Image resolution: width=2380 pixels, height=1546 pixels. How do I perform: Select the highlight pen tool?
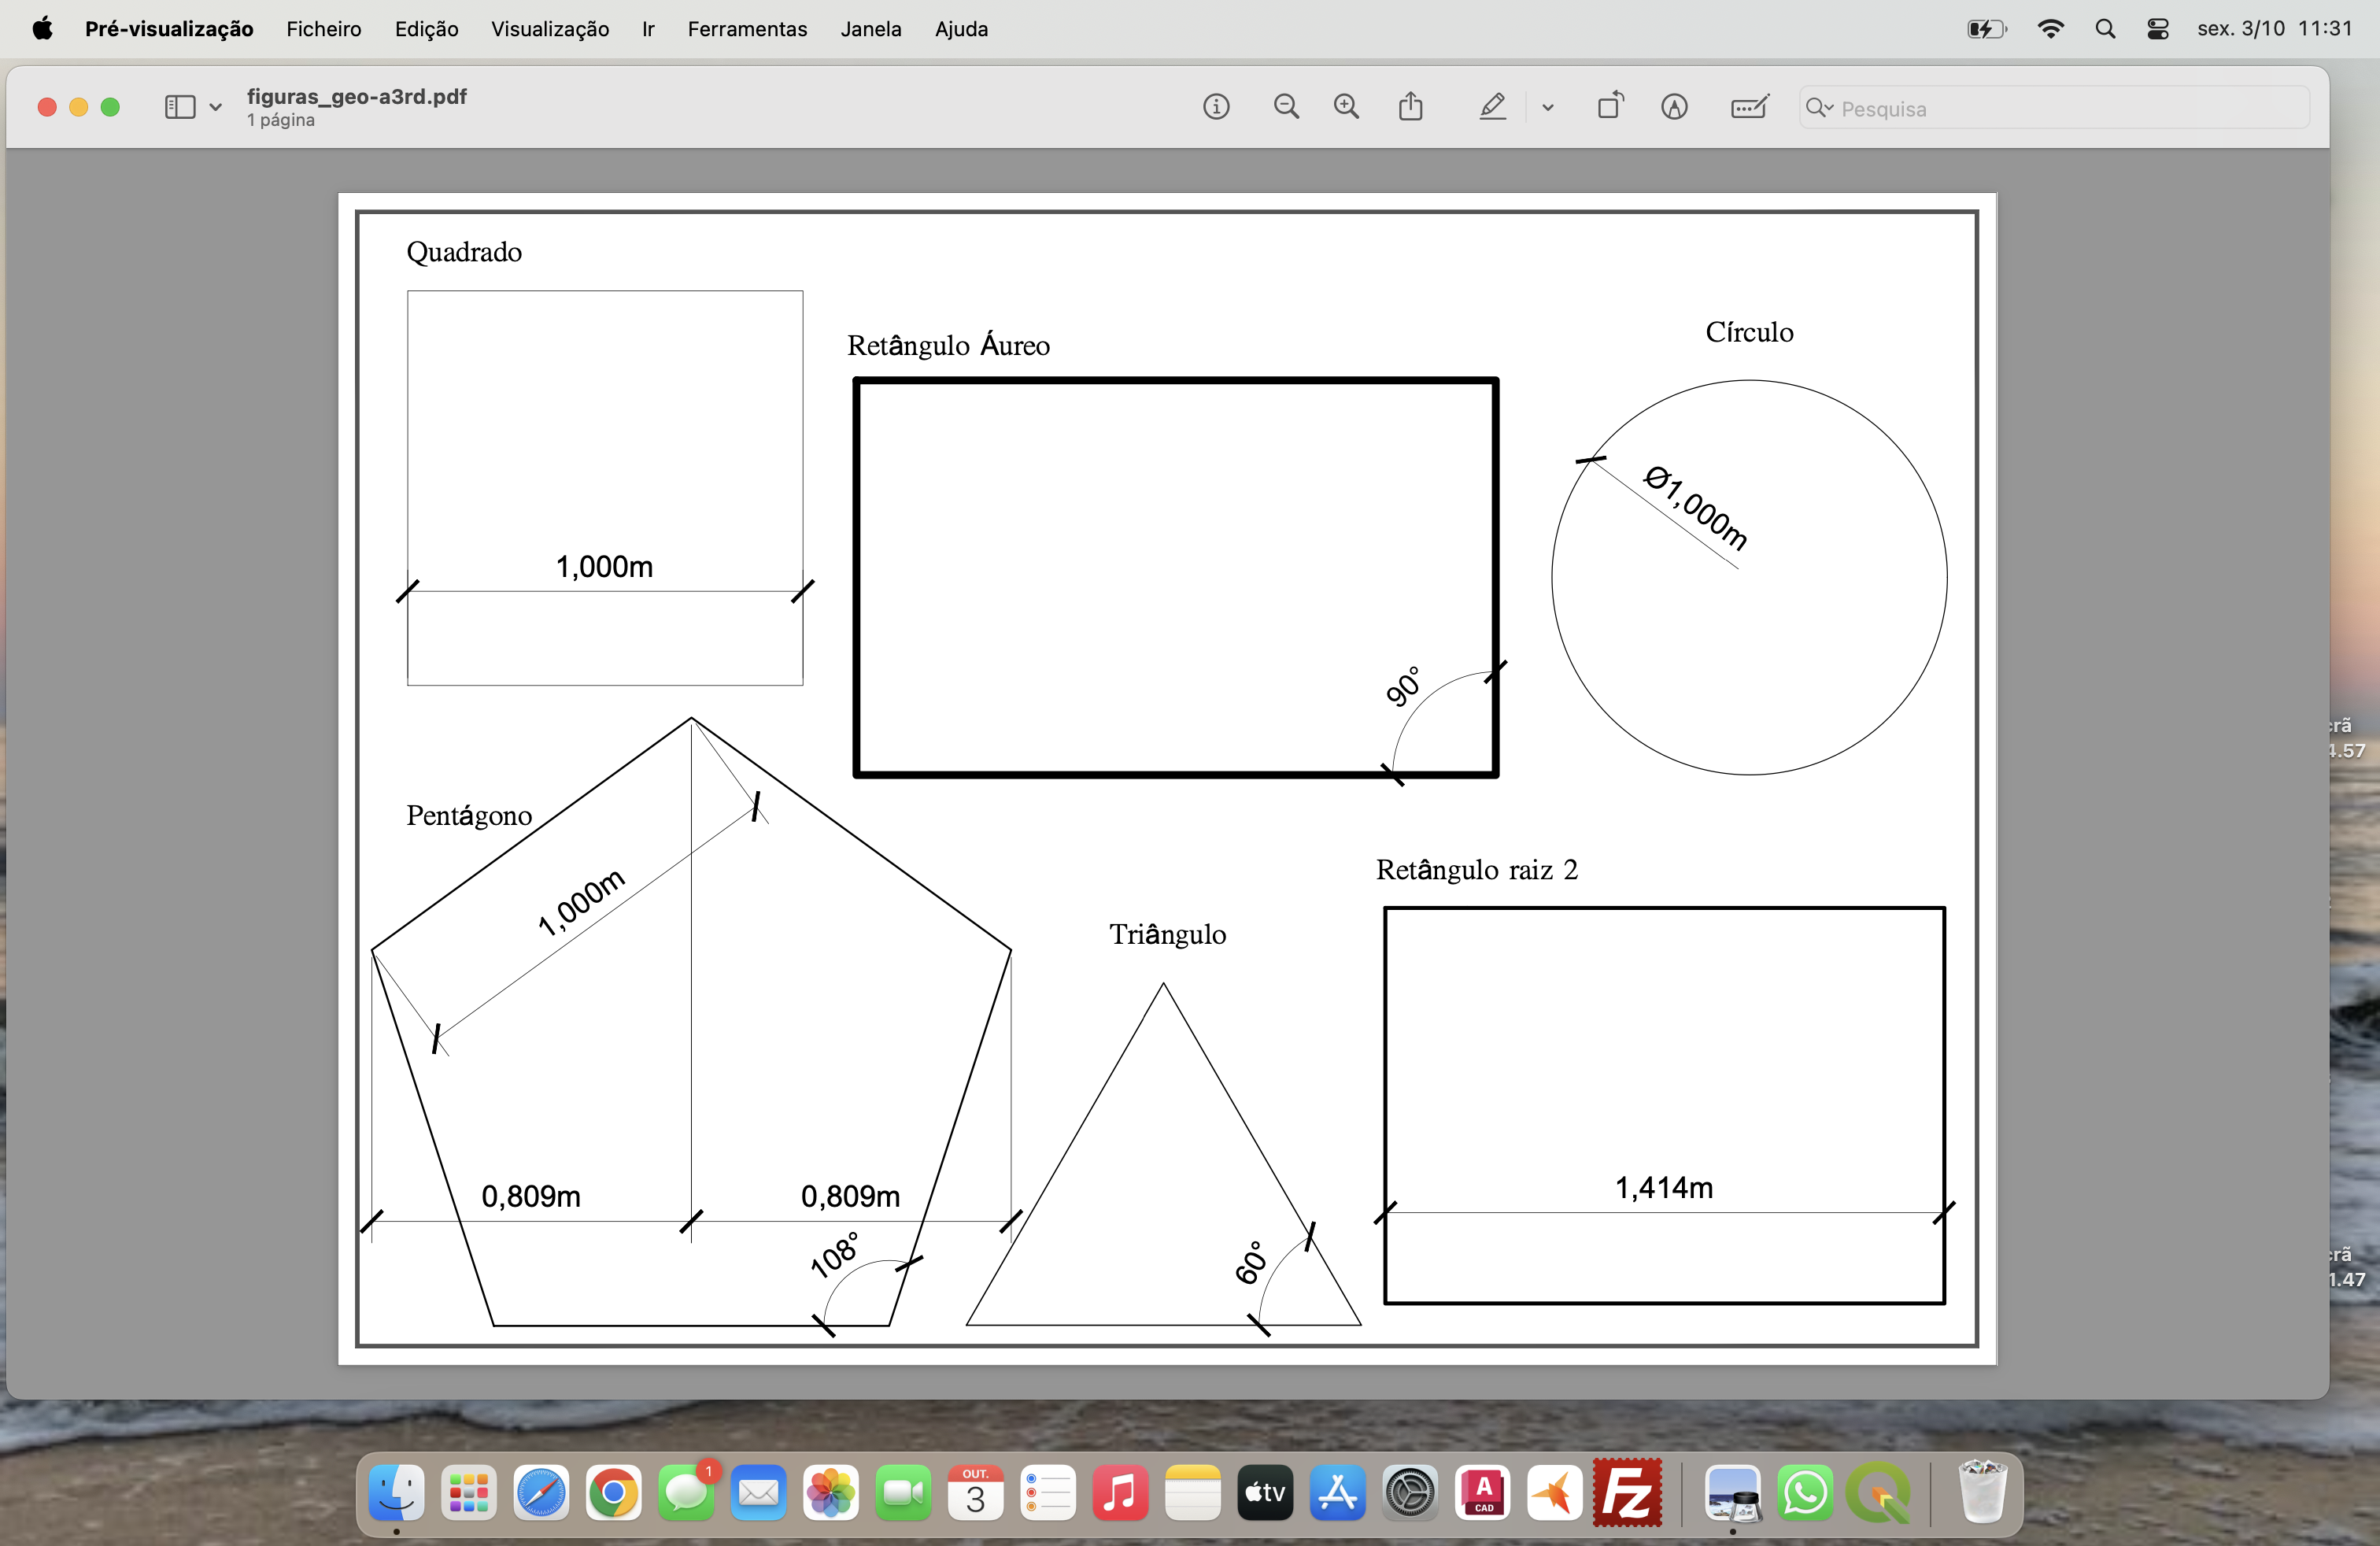coord(1492,107)
